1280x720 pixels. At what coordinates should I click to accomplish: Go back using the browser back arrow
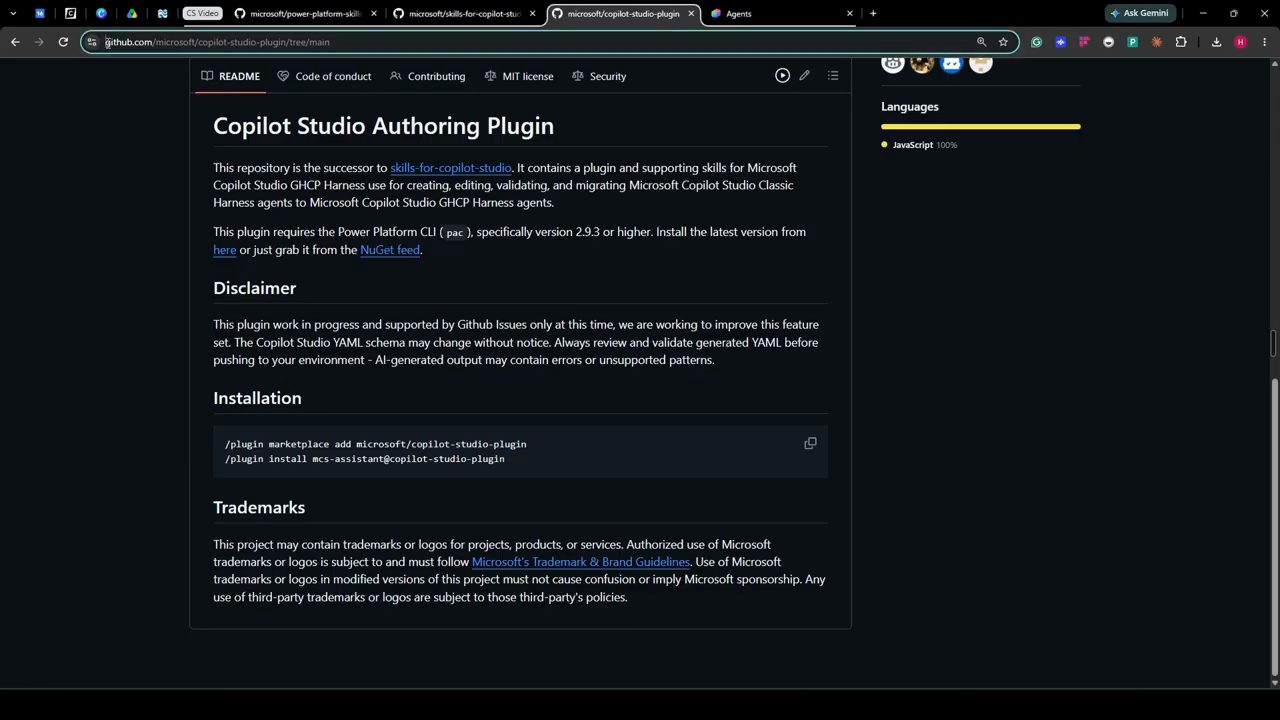click(x=15, y=42)
